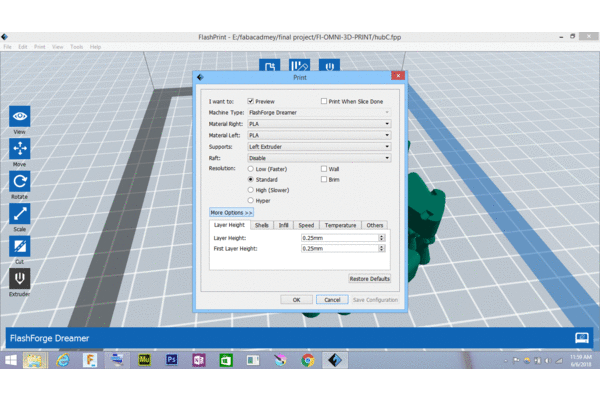Collapse More Options section
This screenshot has height=400, width=600.
(x=231, y=212)
